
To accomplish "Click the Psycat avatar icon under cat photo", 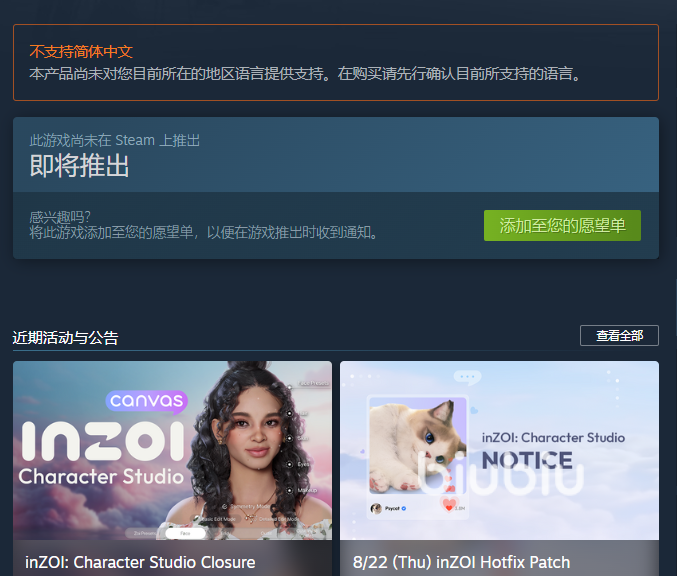I will tap(376, 508).
